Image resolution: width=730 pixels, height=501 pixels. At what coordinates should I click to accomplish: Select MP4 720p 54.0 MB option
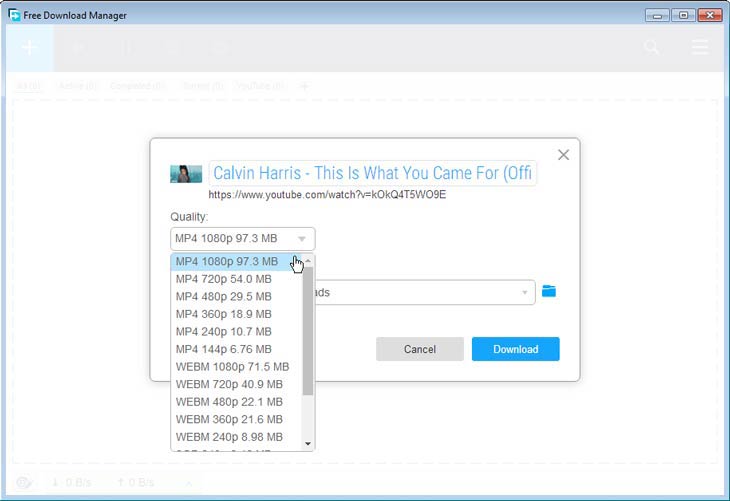coord(236,279)
